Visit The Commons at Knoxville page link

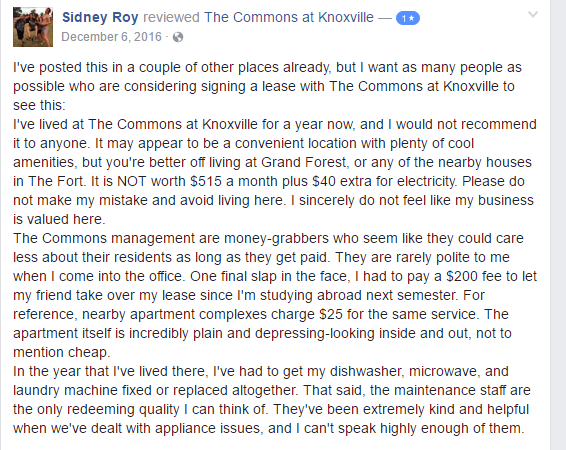(289, 17)
